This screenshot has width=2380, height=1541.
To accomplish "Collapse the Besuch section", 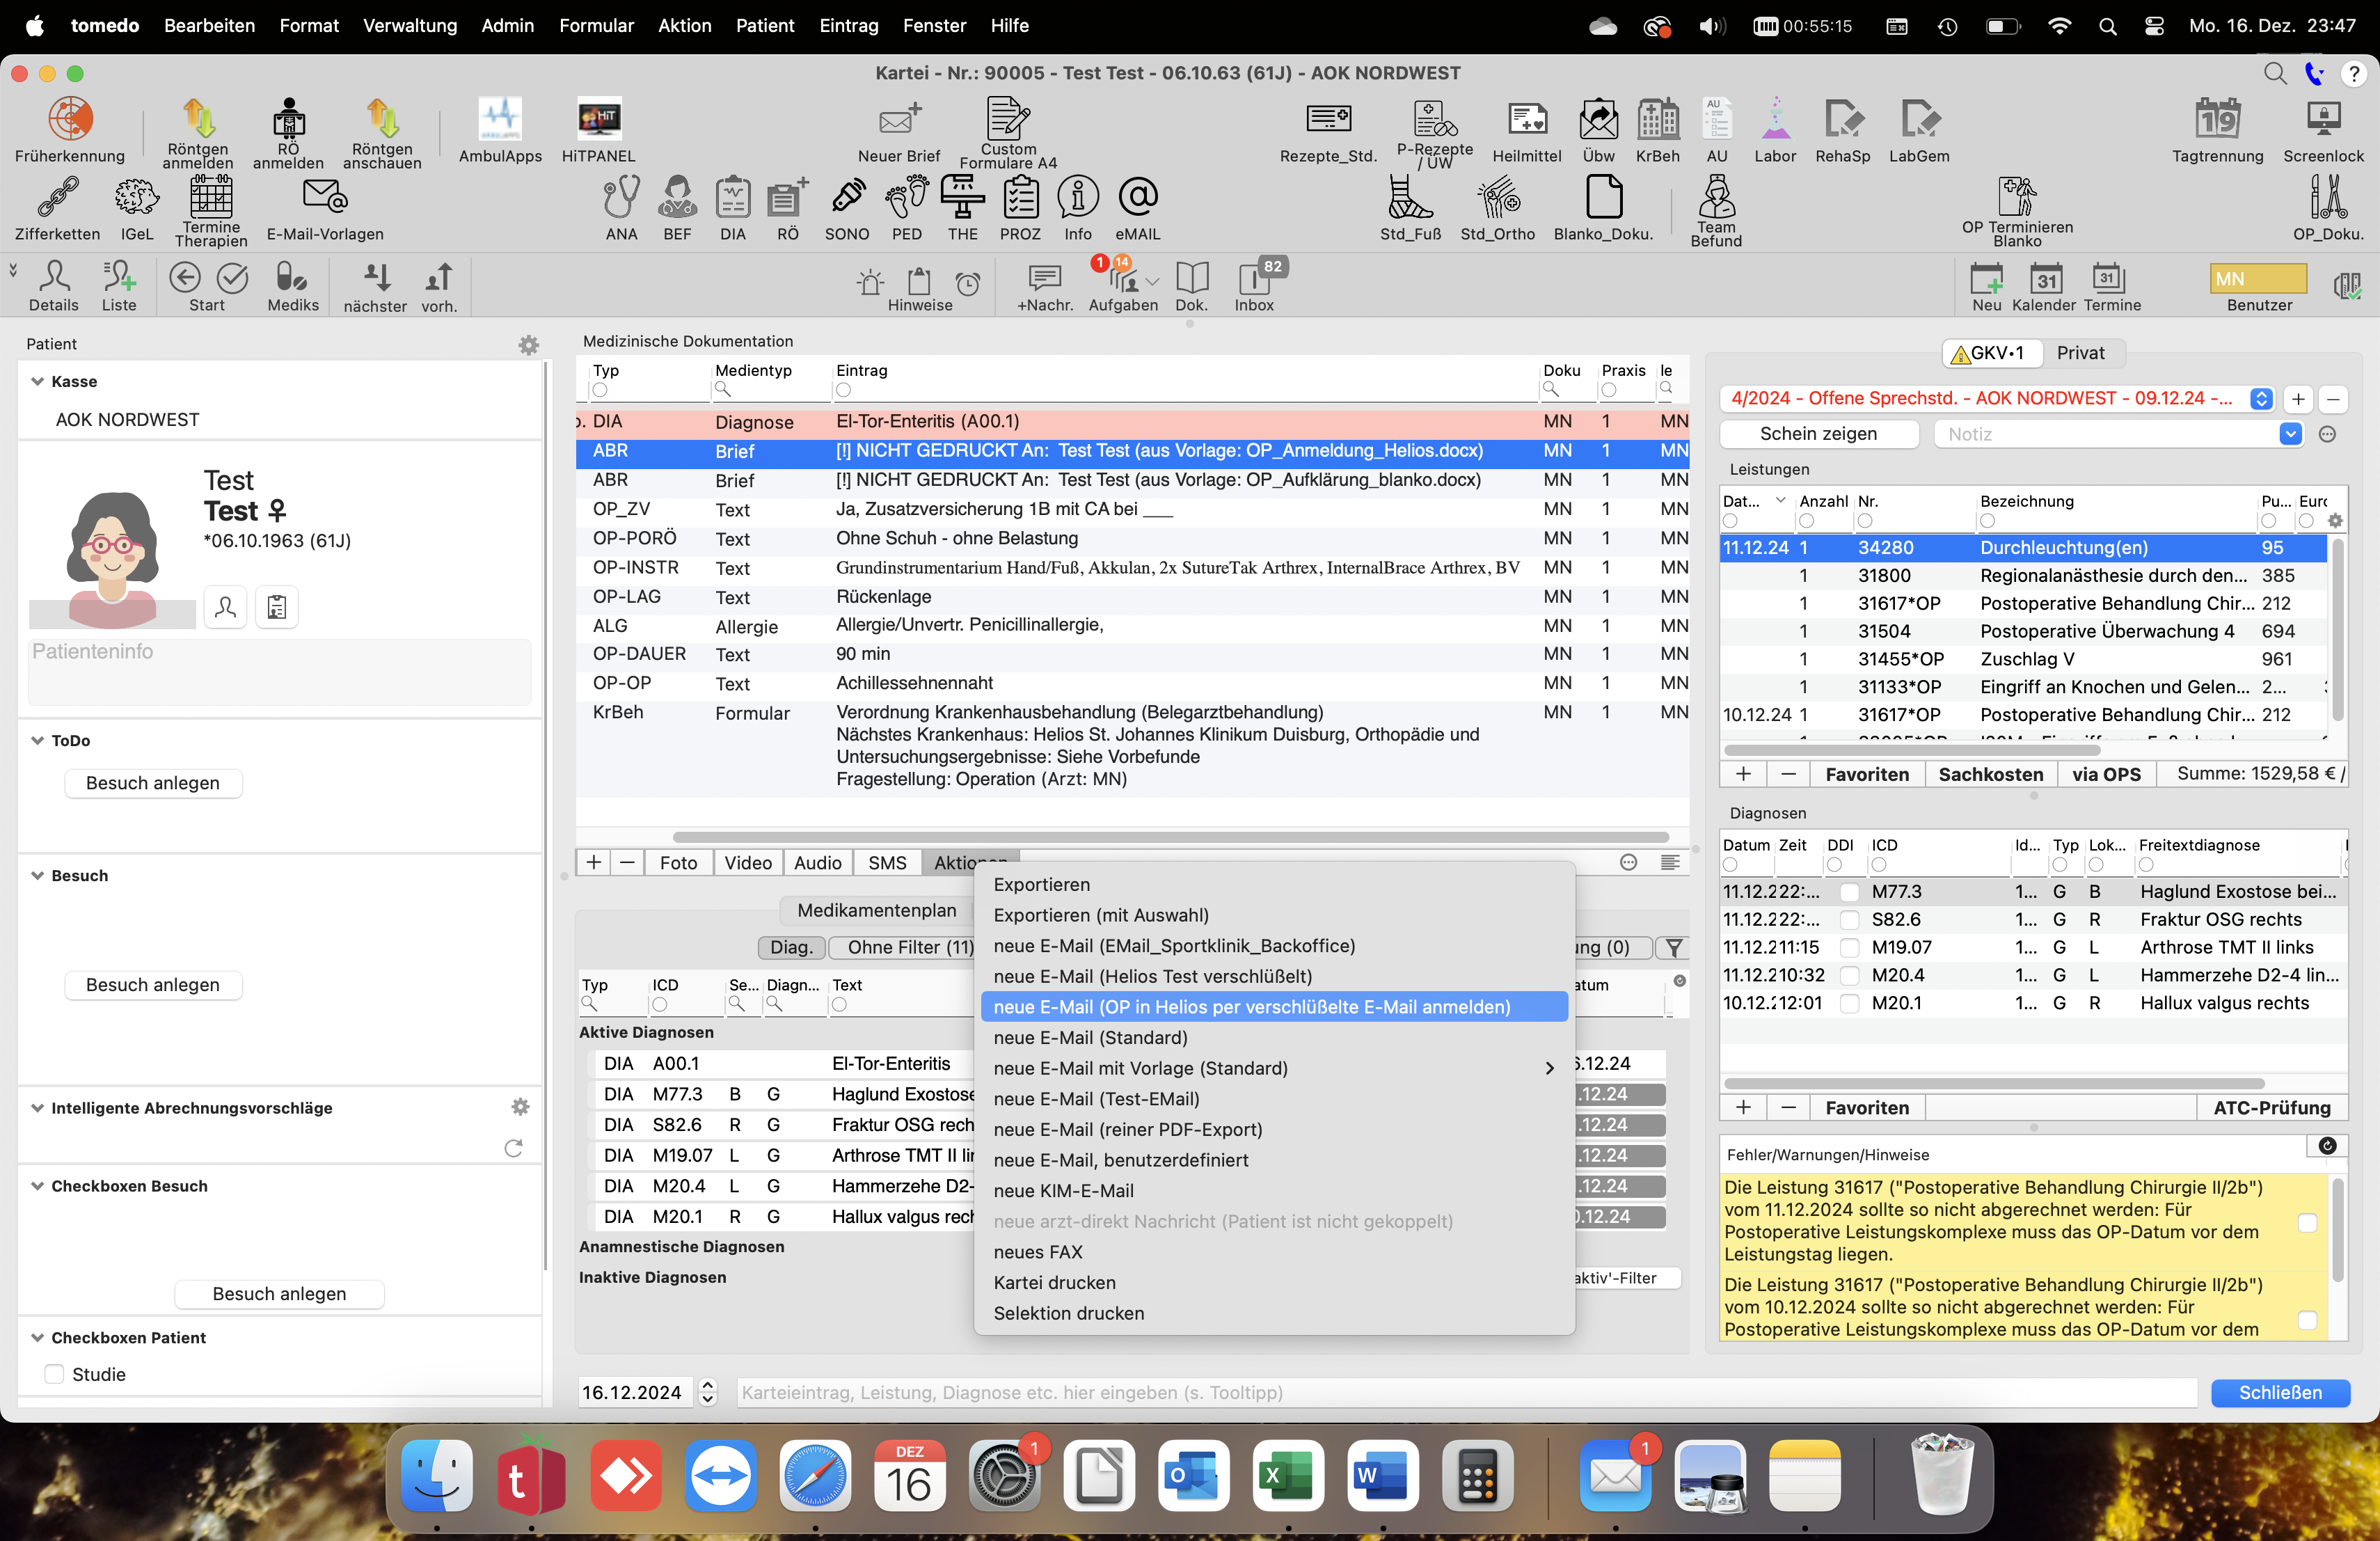I will click(x=37, y=875).
